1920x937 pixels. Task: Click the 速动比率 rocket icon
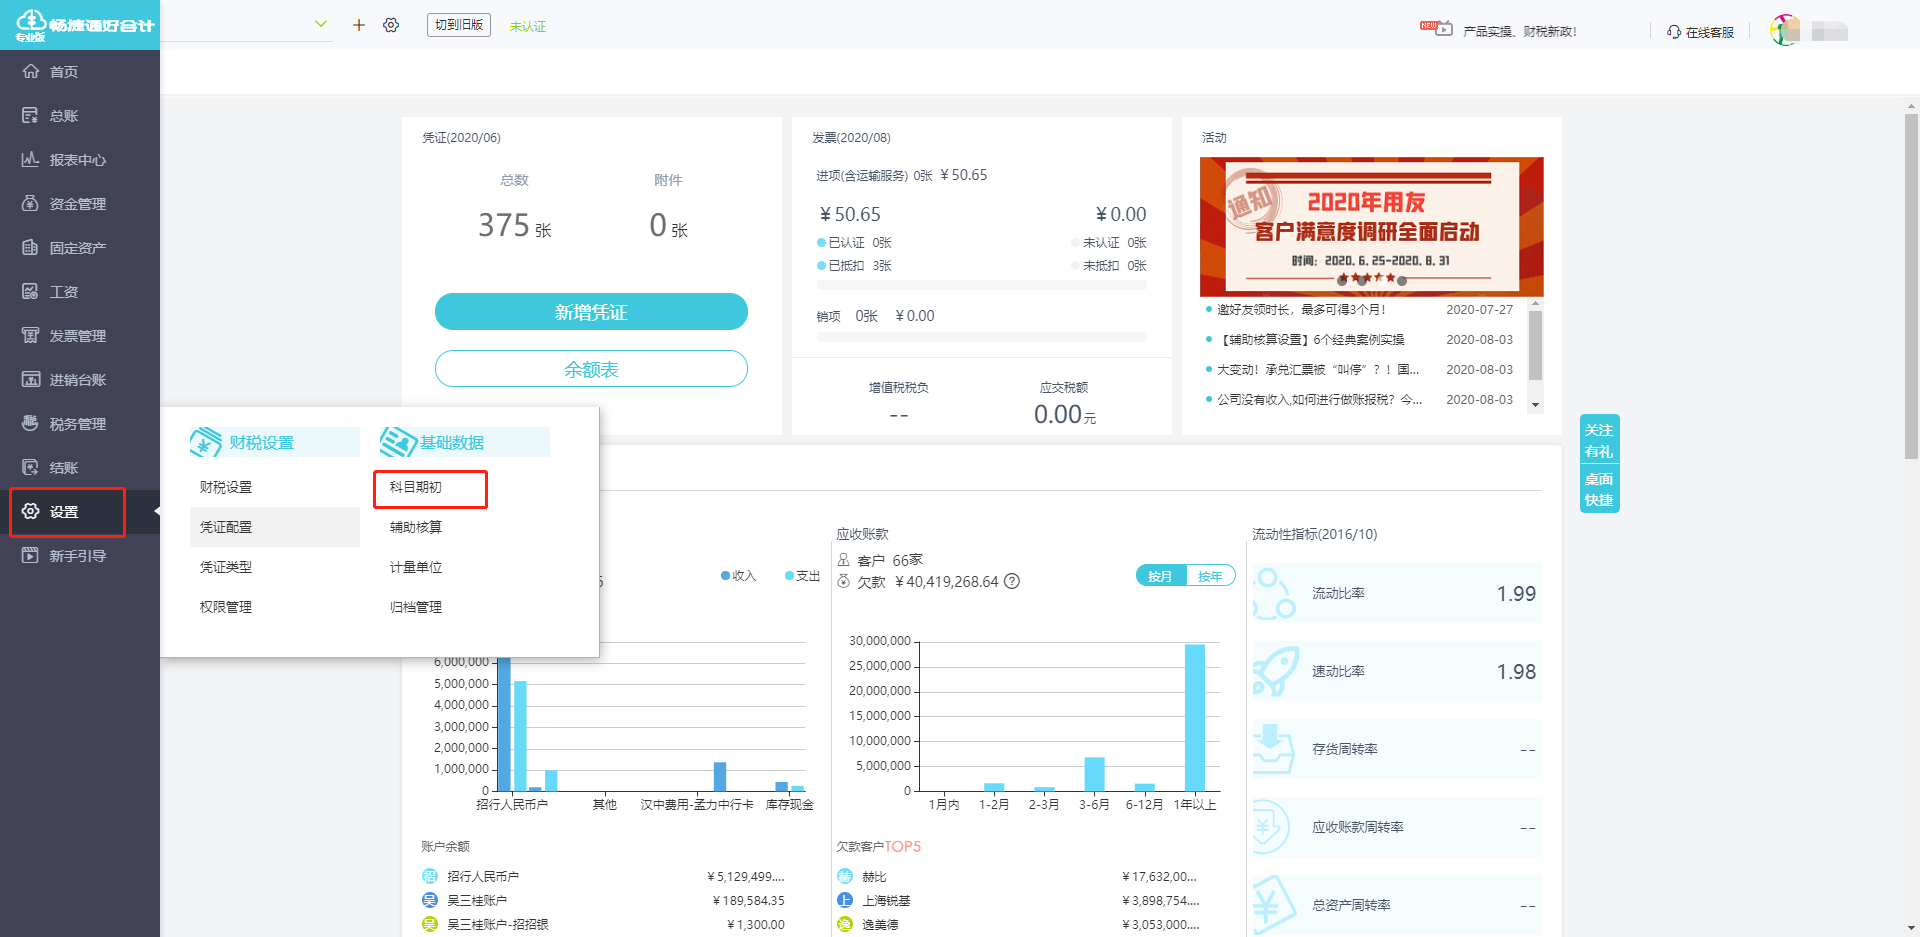(x=1276, y=671)
